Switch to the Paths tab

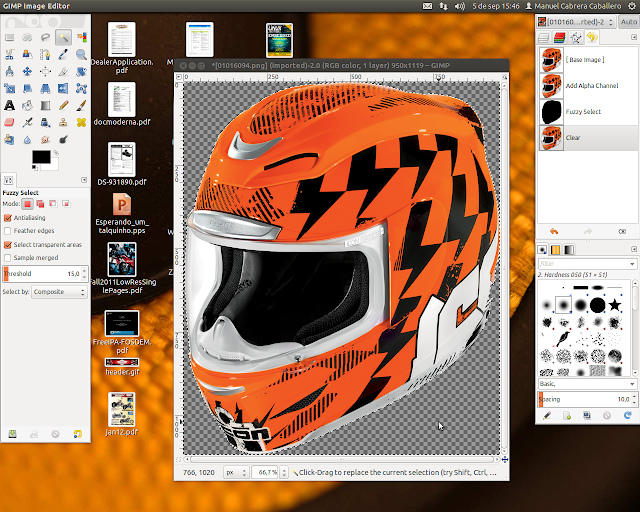[x=576, y=38]
